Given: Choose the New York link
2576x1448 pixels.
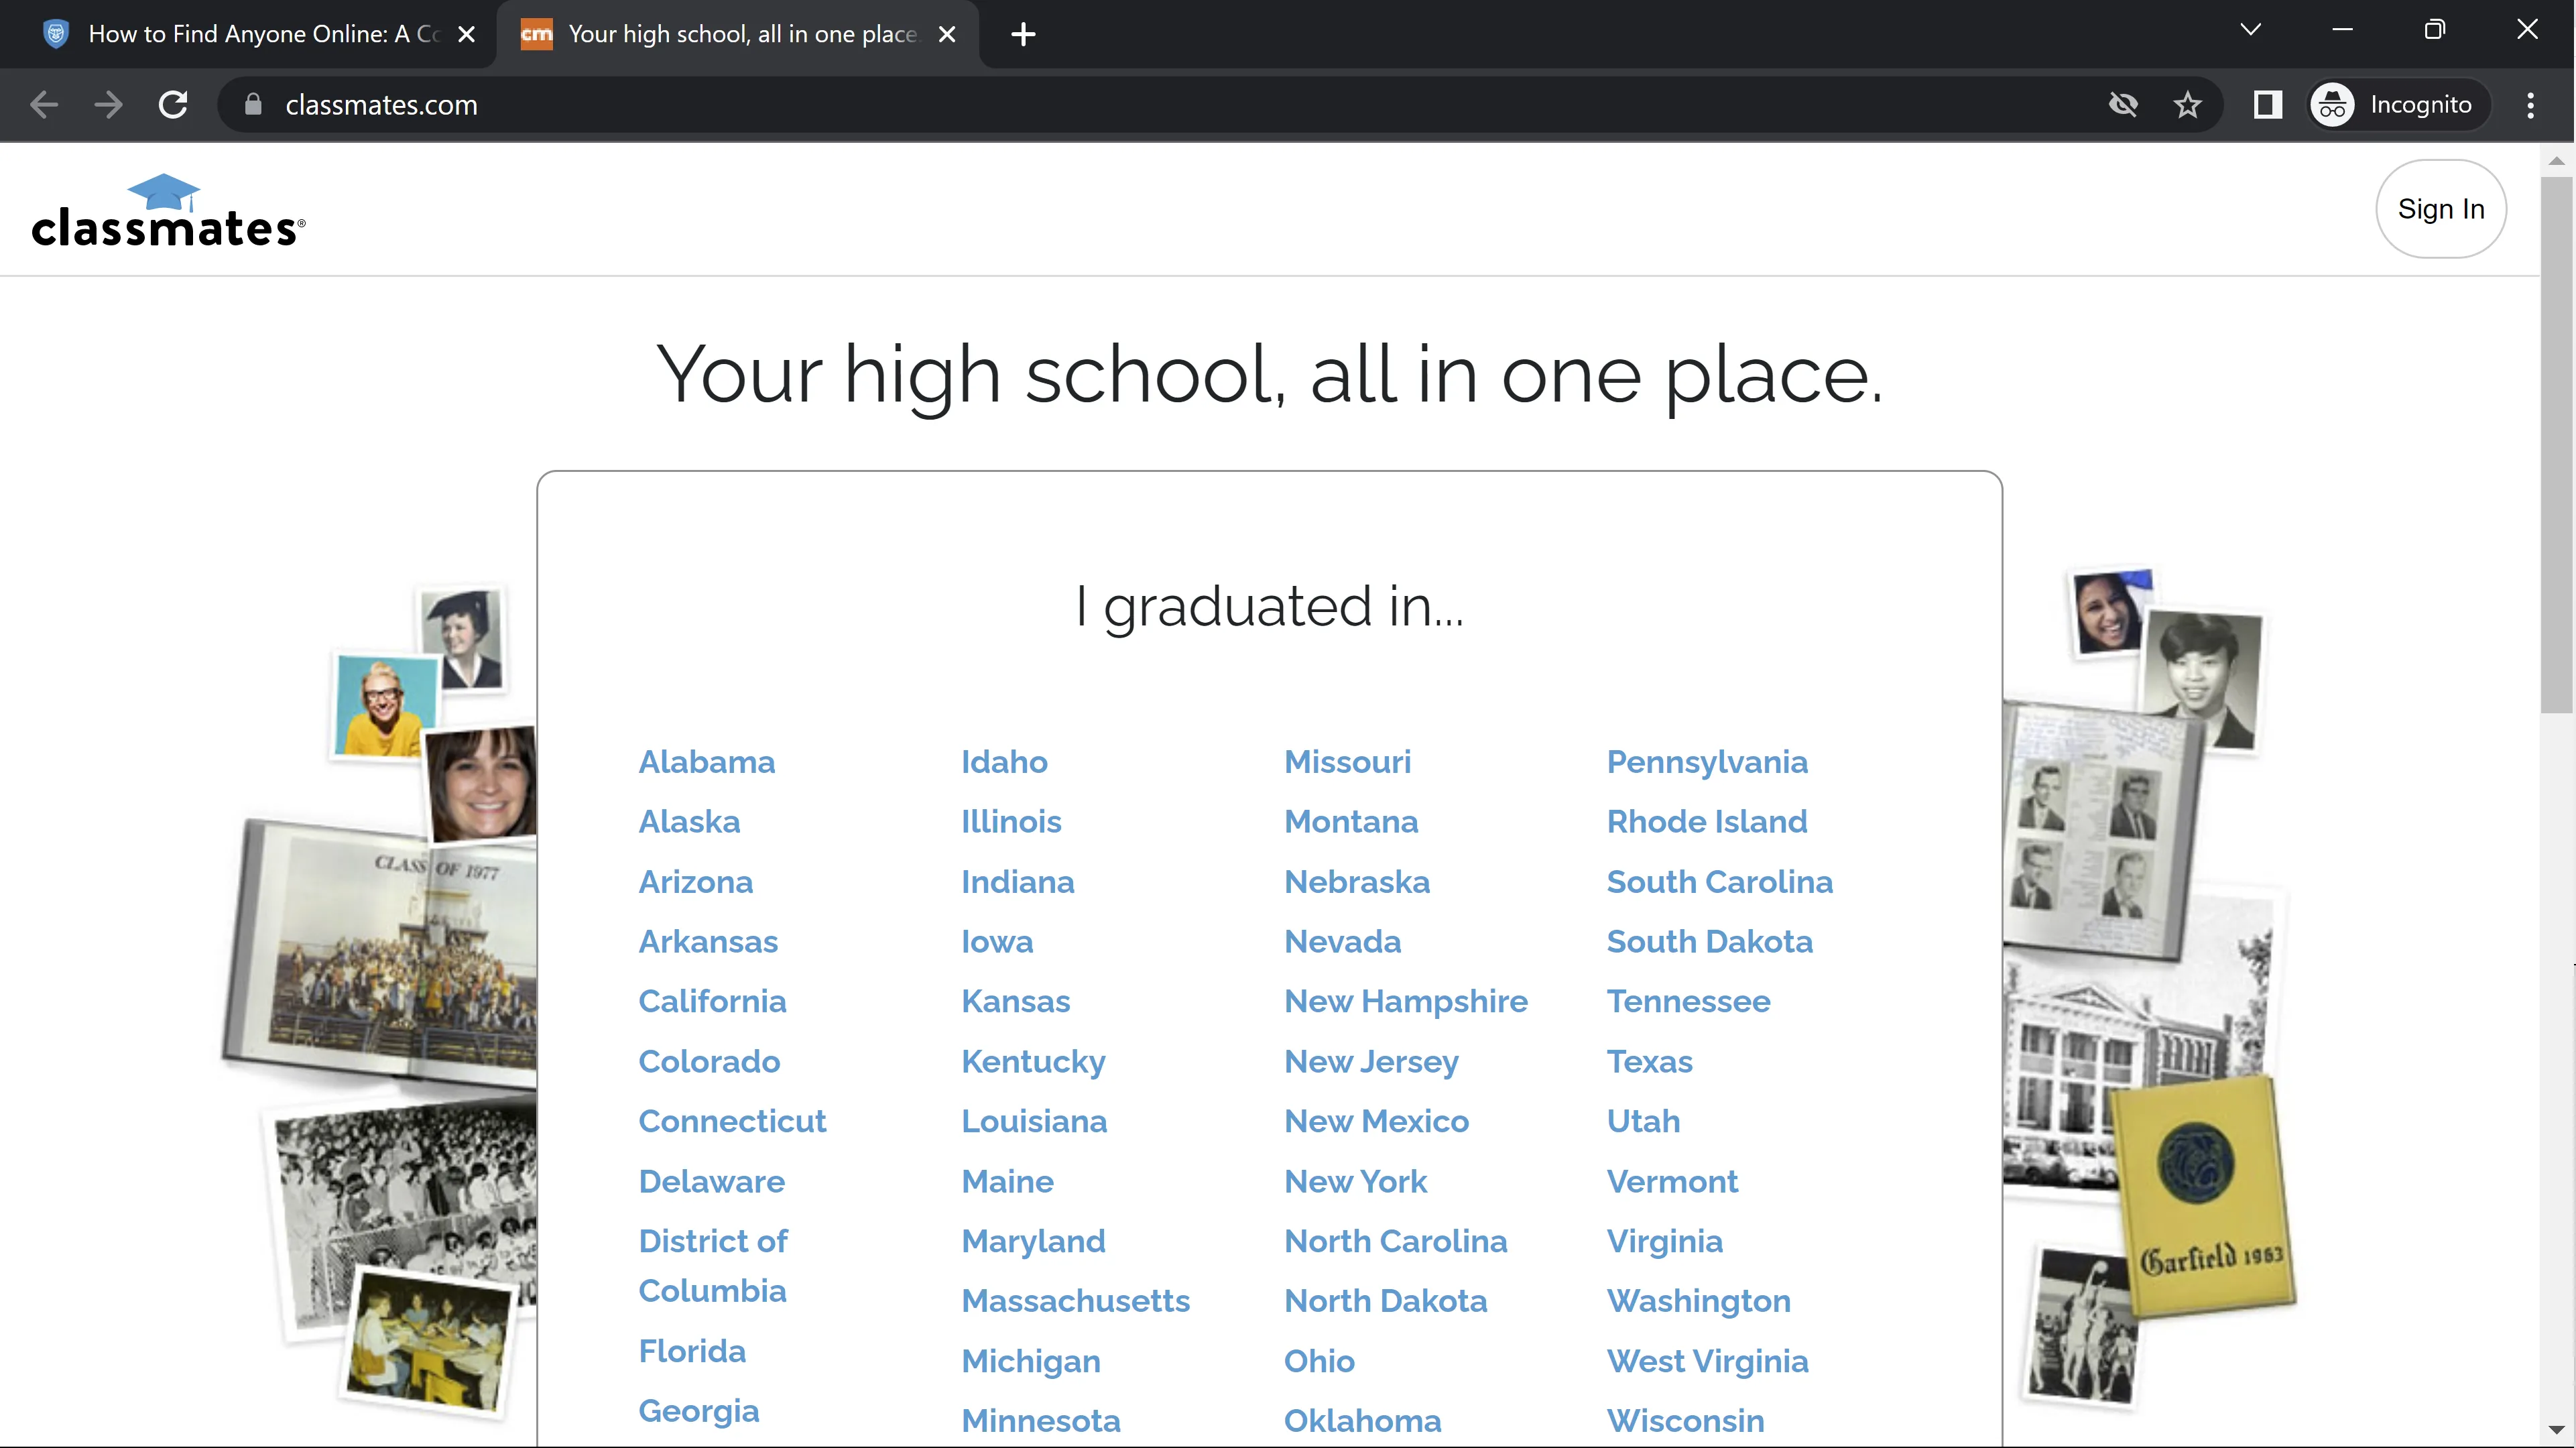Looking at the screenshot, I should [1355, 1181].
